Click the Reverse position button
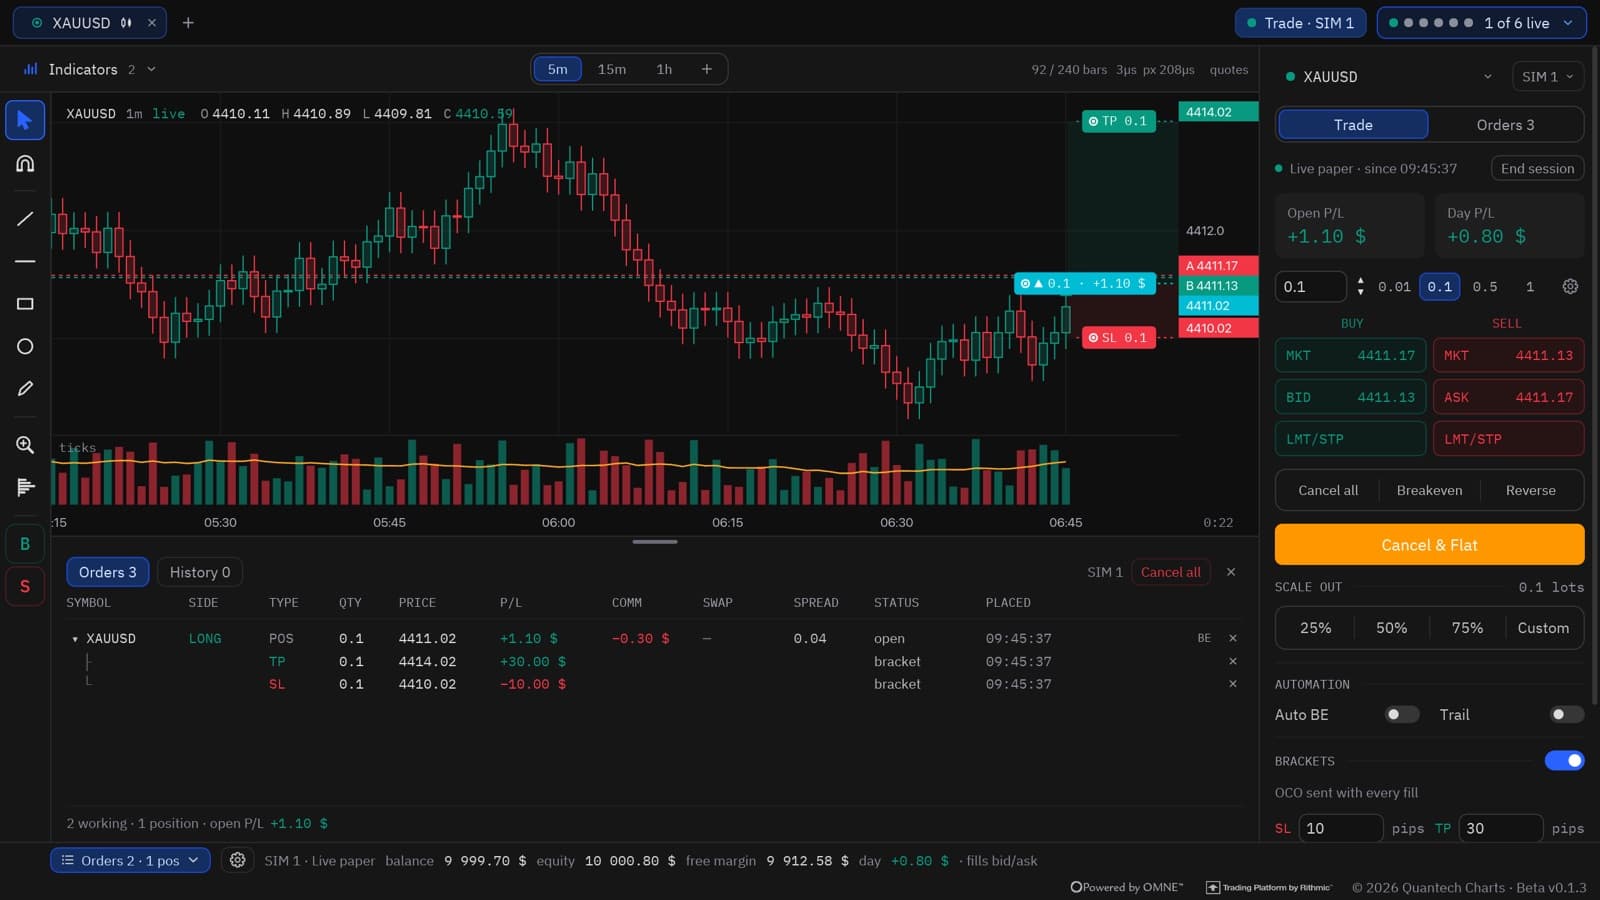 tap(1531, 490)
